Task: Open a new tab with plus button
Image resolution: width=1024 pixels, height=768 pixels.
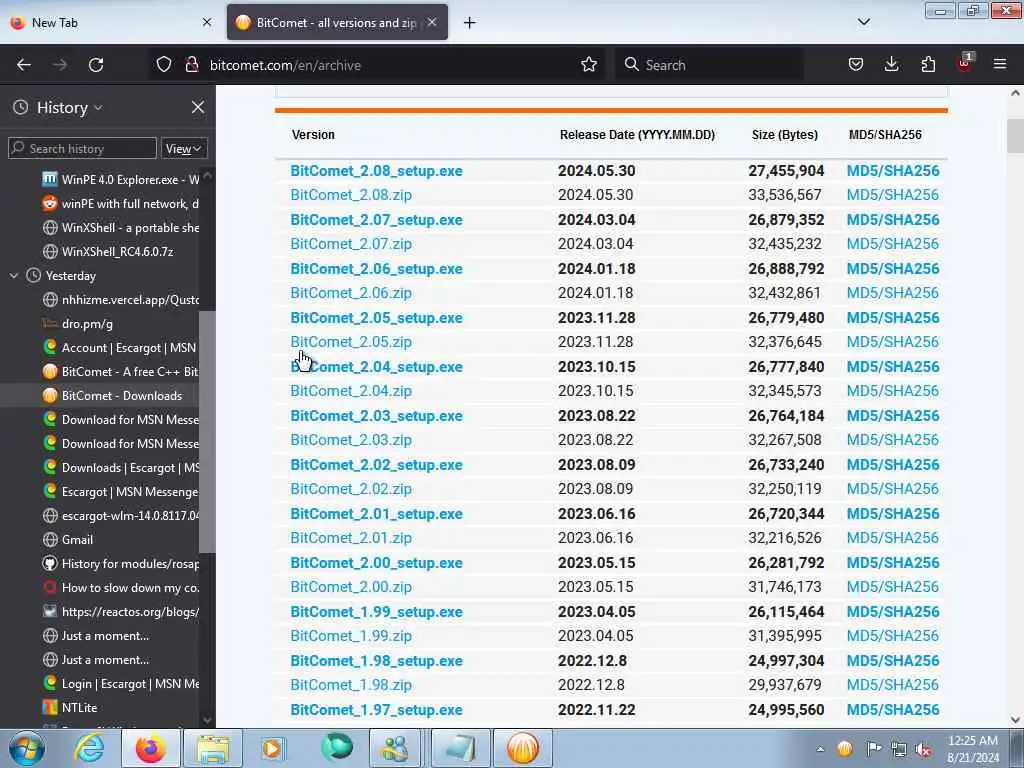Action: click(470, 23)
